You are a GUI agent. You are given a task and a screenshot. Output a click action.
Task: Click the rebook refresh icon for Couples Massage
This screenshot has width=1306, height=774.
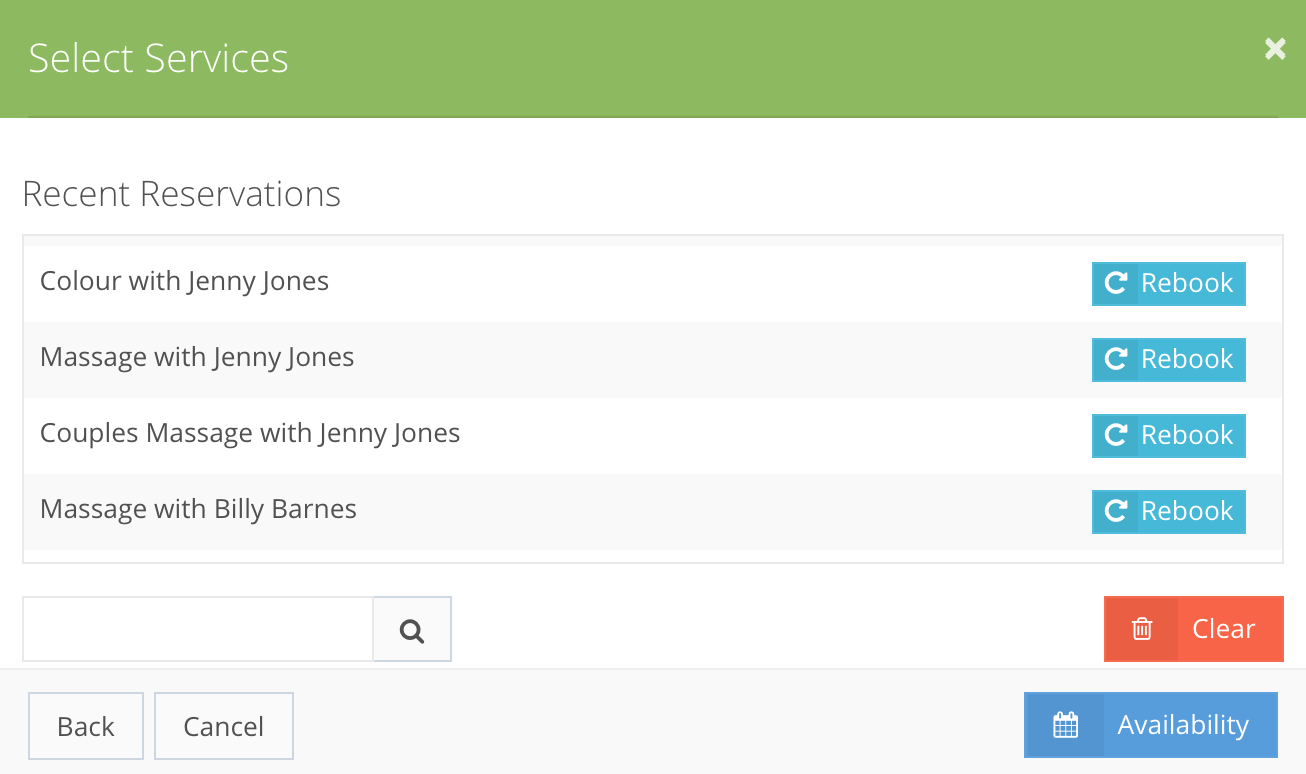1115,435
